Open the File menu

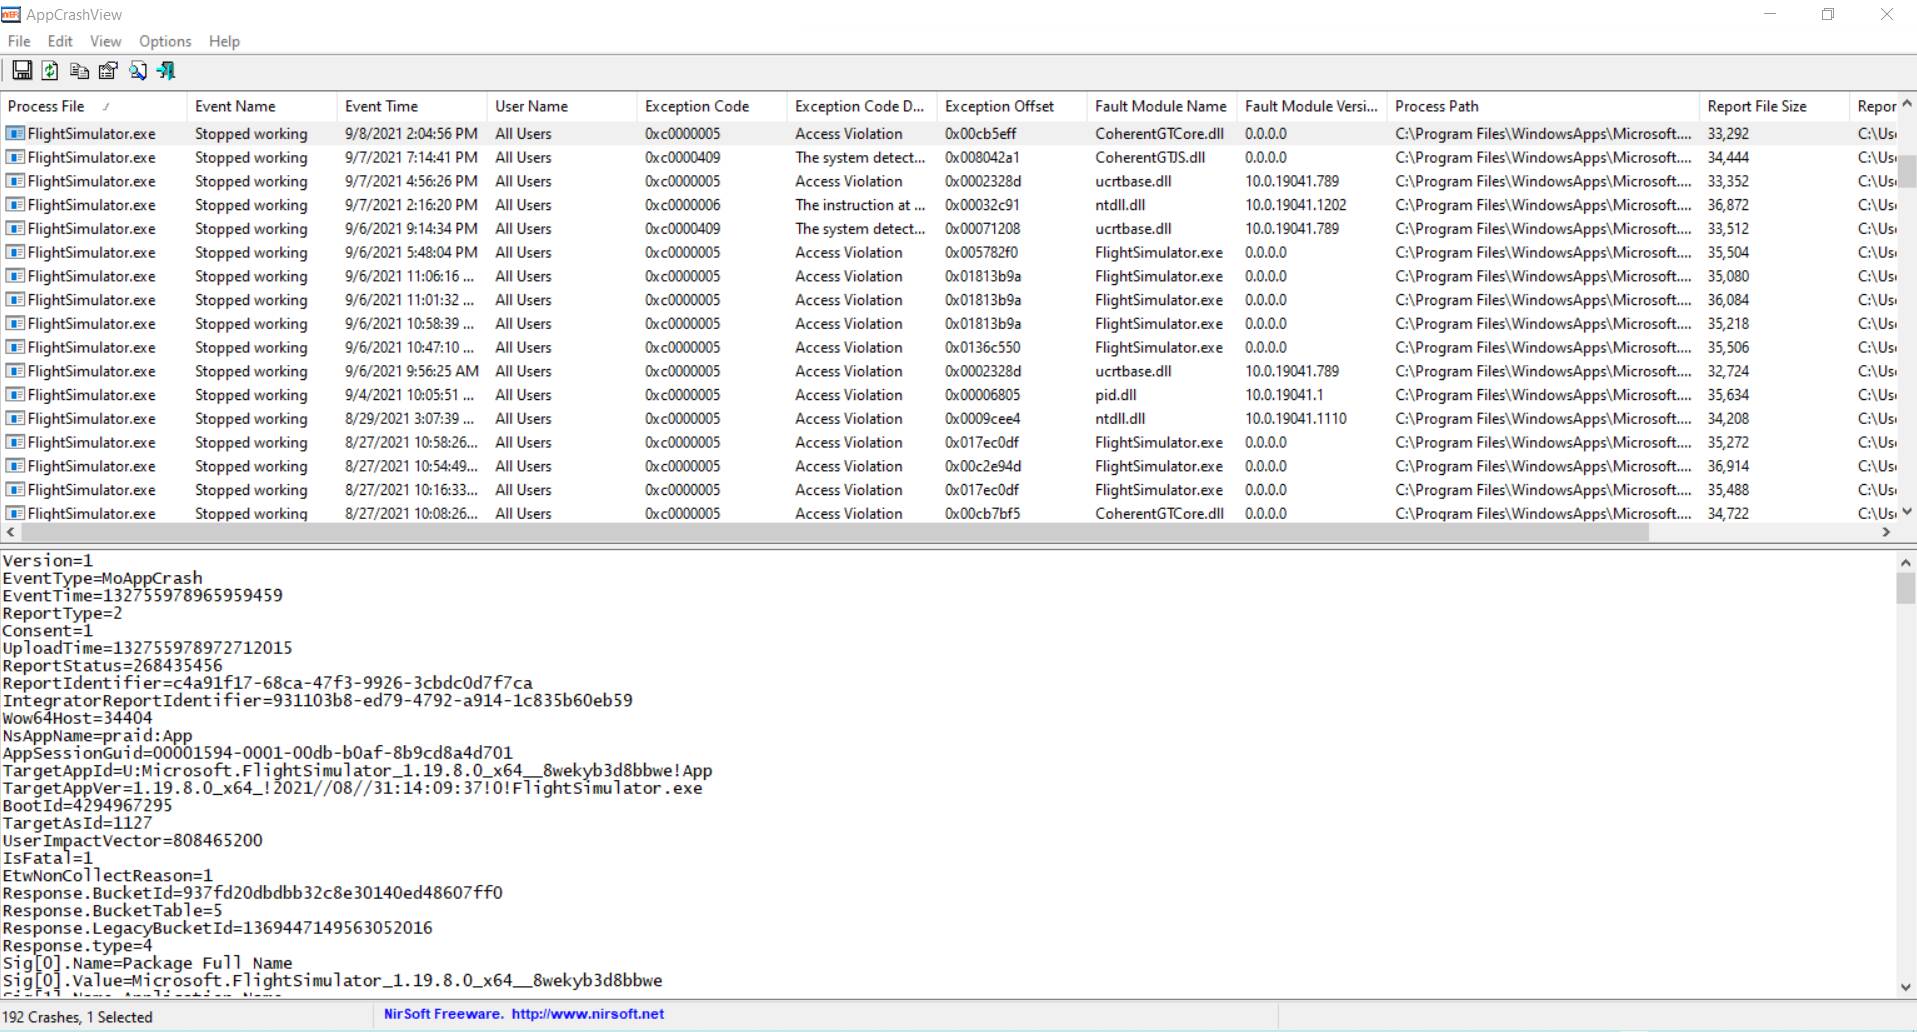pyautogui.click(x=19, y=41)
